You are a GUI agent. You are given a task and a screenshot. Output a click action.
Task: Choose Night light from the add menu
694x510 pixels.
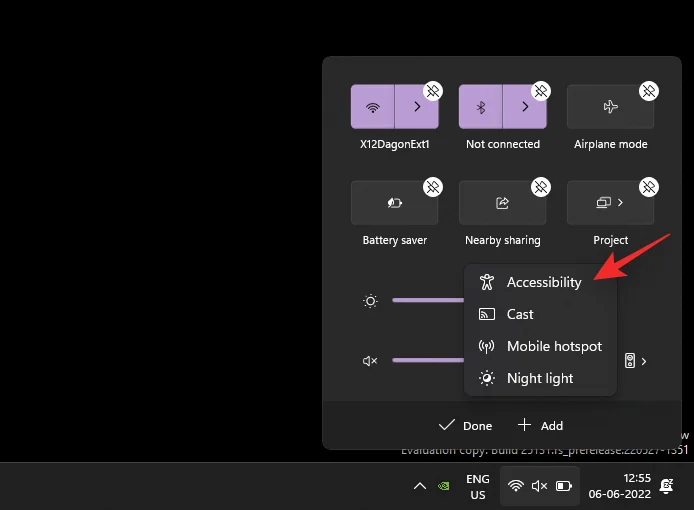(540, 378)
